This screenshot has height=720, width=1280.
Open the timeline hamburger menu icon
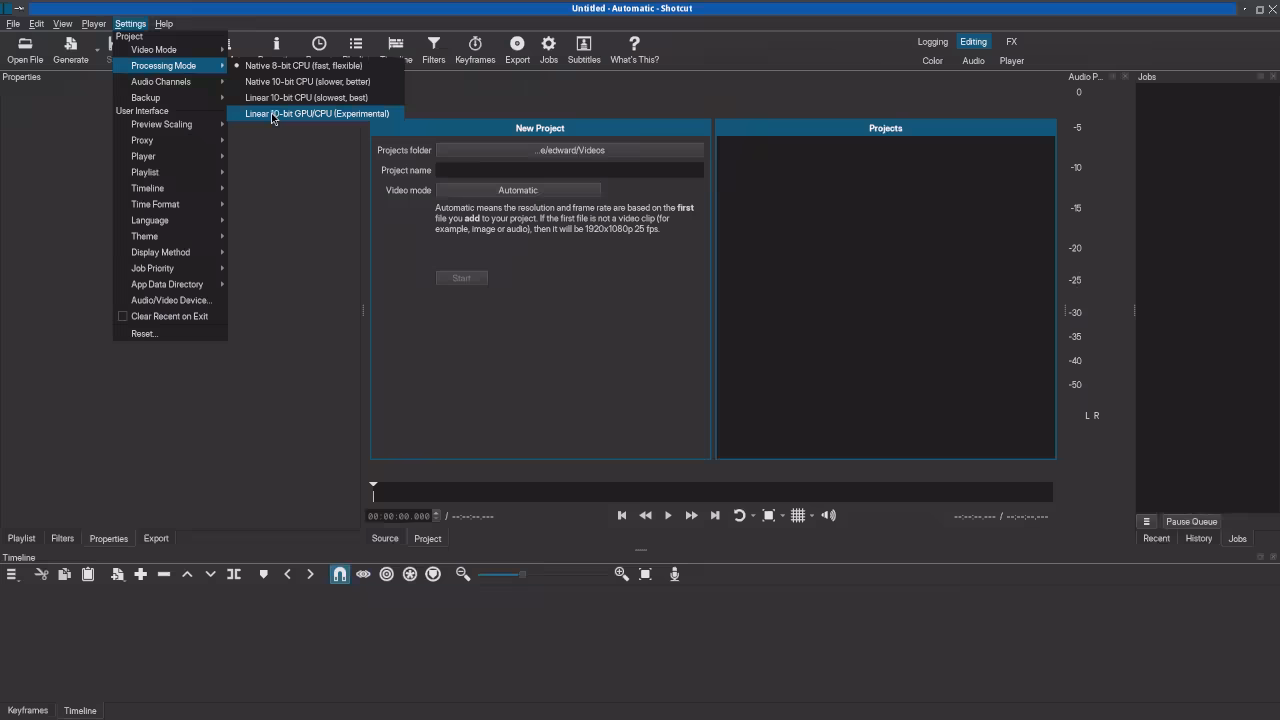pyautogui.click(x=12, y=574)
